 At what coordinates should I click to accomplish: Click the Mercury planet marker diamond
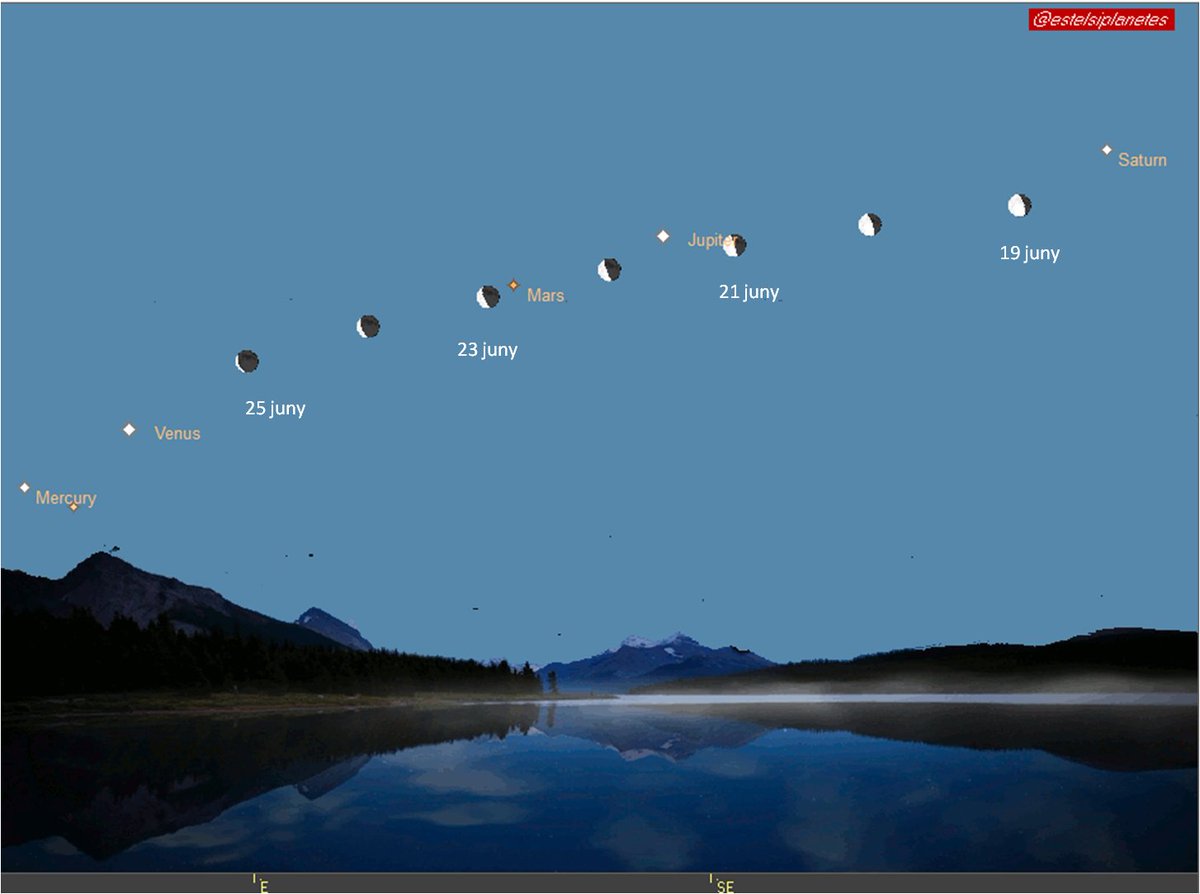coord(25,488)
